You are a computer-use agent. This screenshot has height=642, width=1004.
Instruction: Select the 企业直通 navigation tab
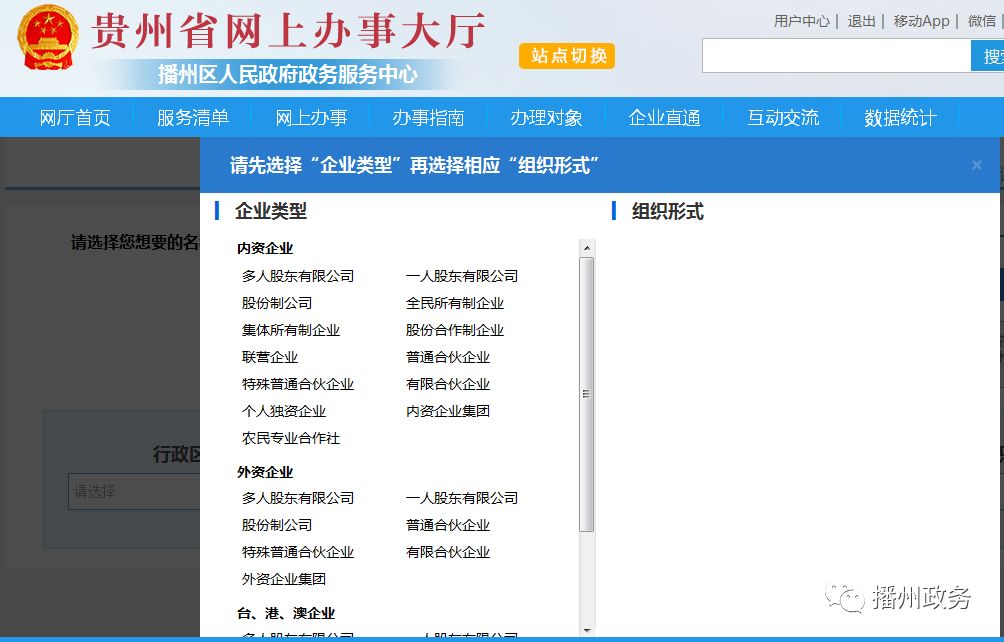pos(664,118)
